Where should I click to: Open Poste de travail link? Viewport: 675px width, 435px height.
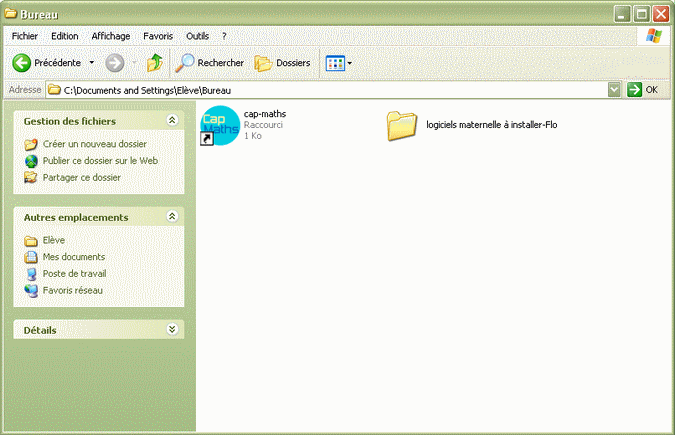[x=74, y=273]
